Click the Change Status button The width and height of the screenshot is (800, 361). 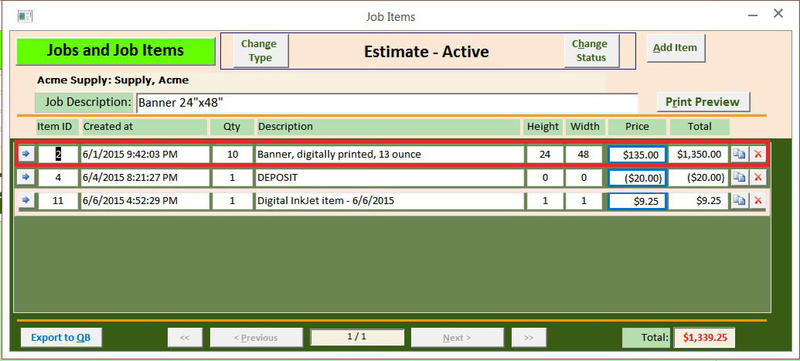591,51
